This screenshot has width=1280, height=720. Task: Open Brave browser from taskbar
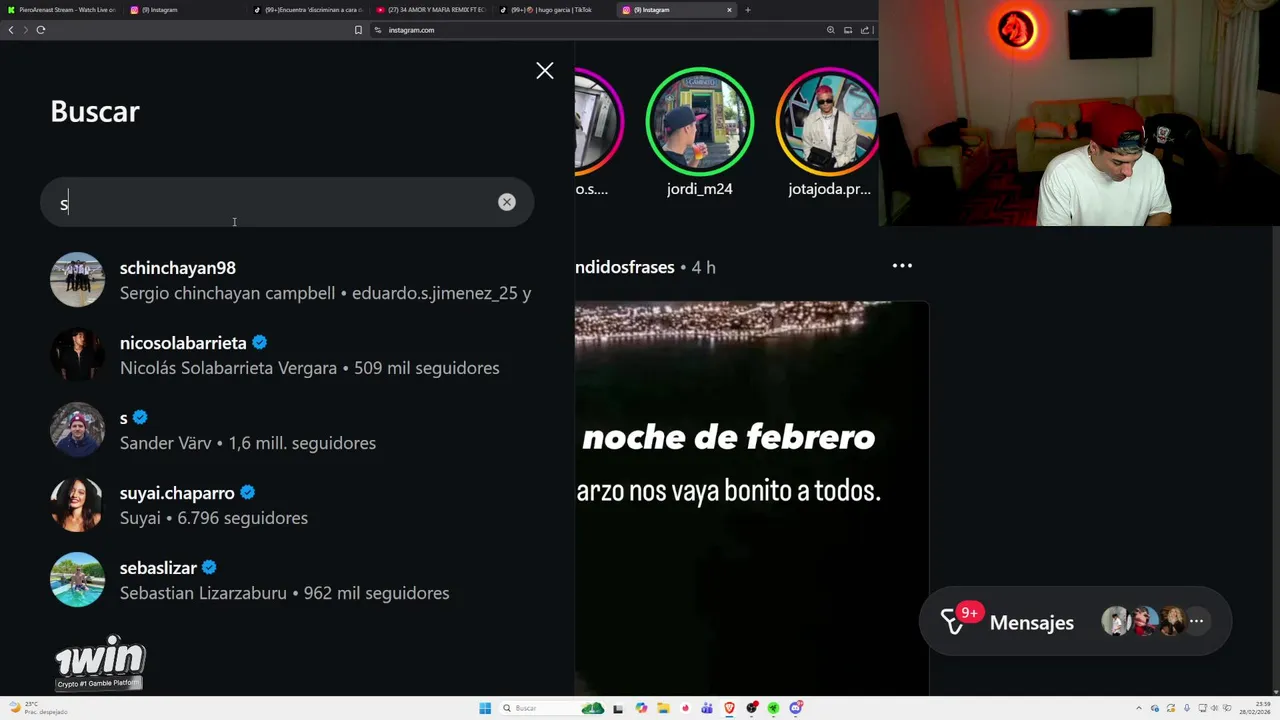point(729,708)
